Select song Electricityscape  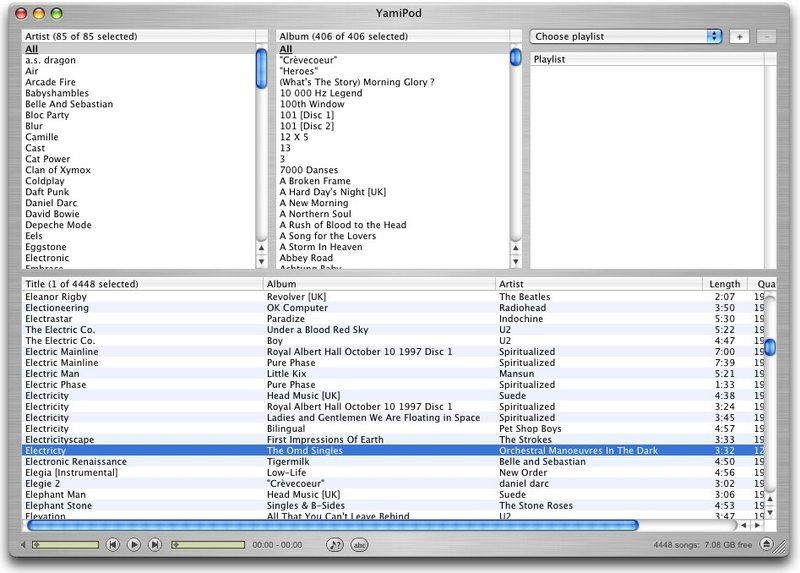pyautogui.click(x=393, y=439)
